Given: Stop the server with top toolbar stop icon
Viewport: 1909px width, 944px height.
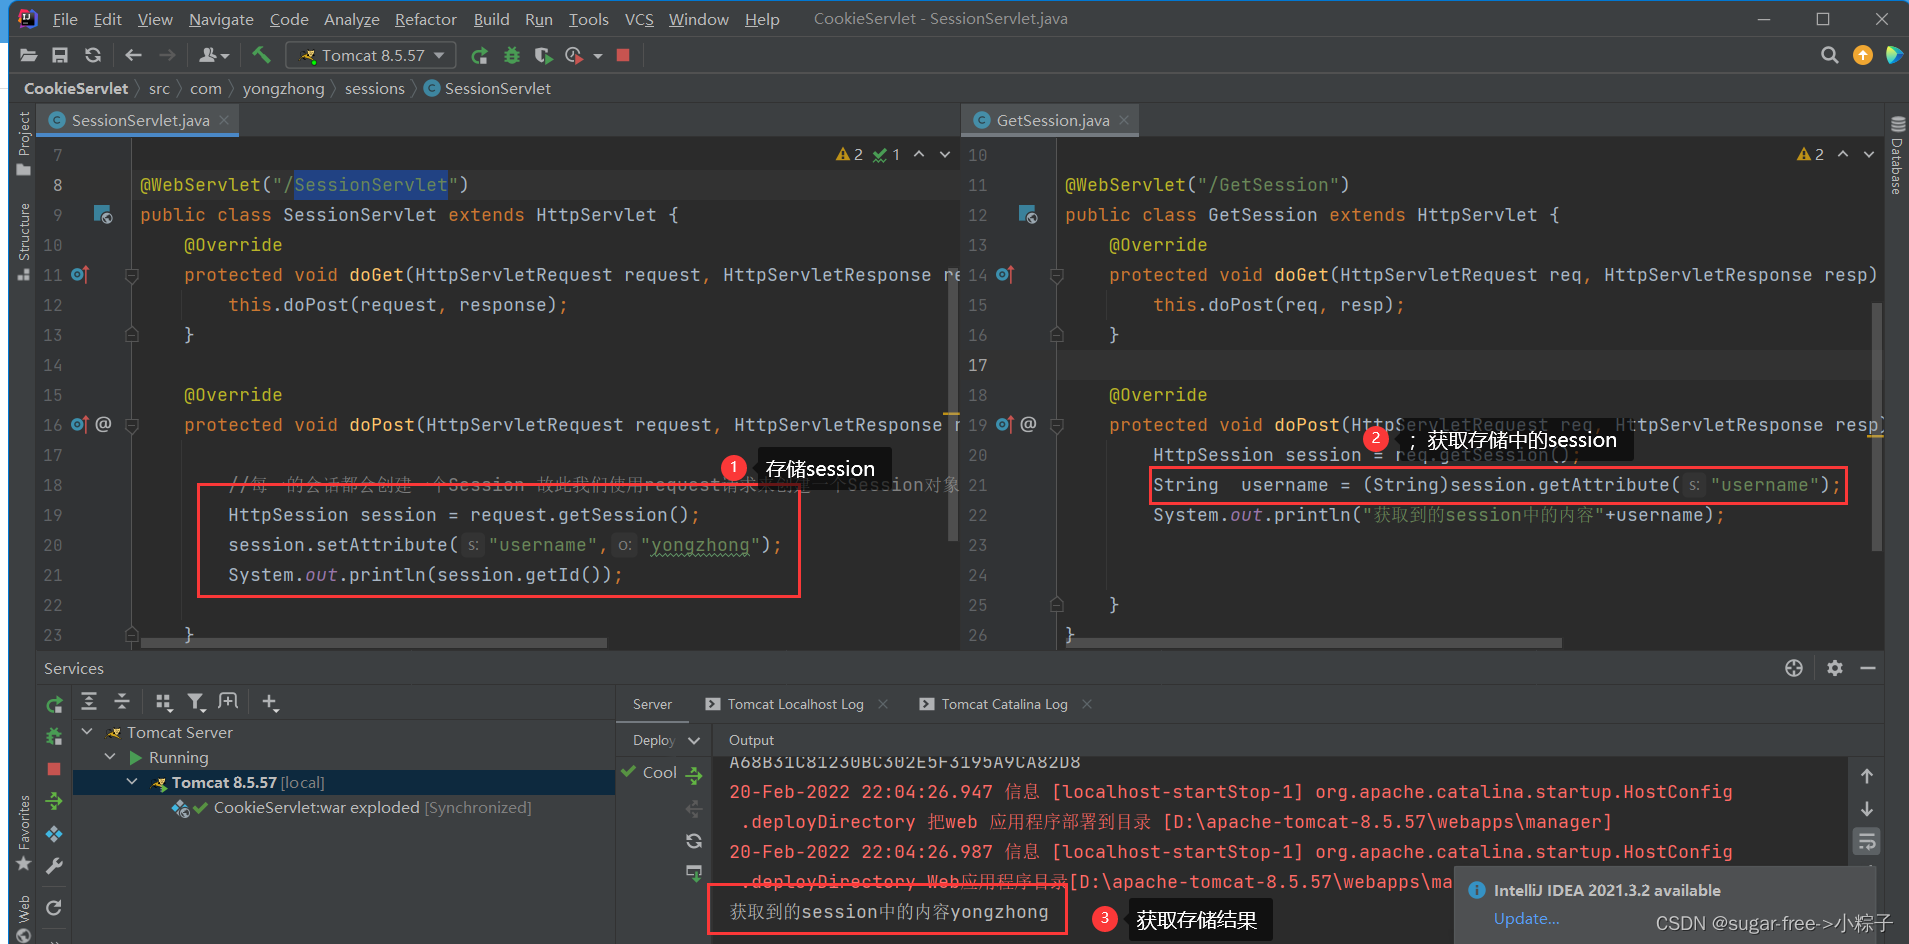Looking at the screenshot, I should tap(623, 55).
